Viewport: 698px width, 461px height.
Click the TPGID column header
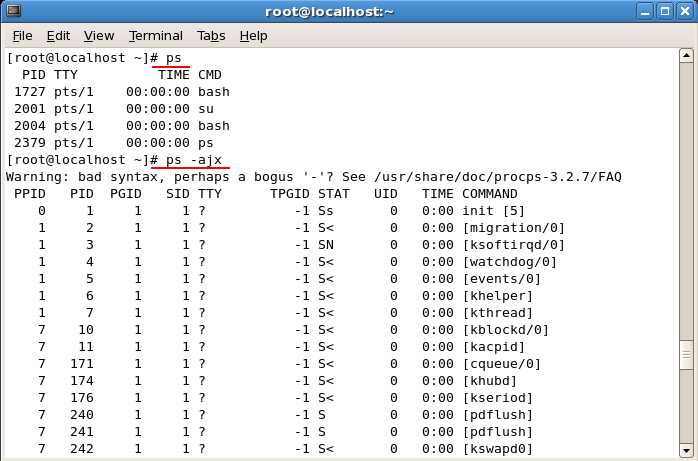[x=290, y=194]
